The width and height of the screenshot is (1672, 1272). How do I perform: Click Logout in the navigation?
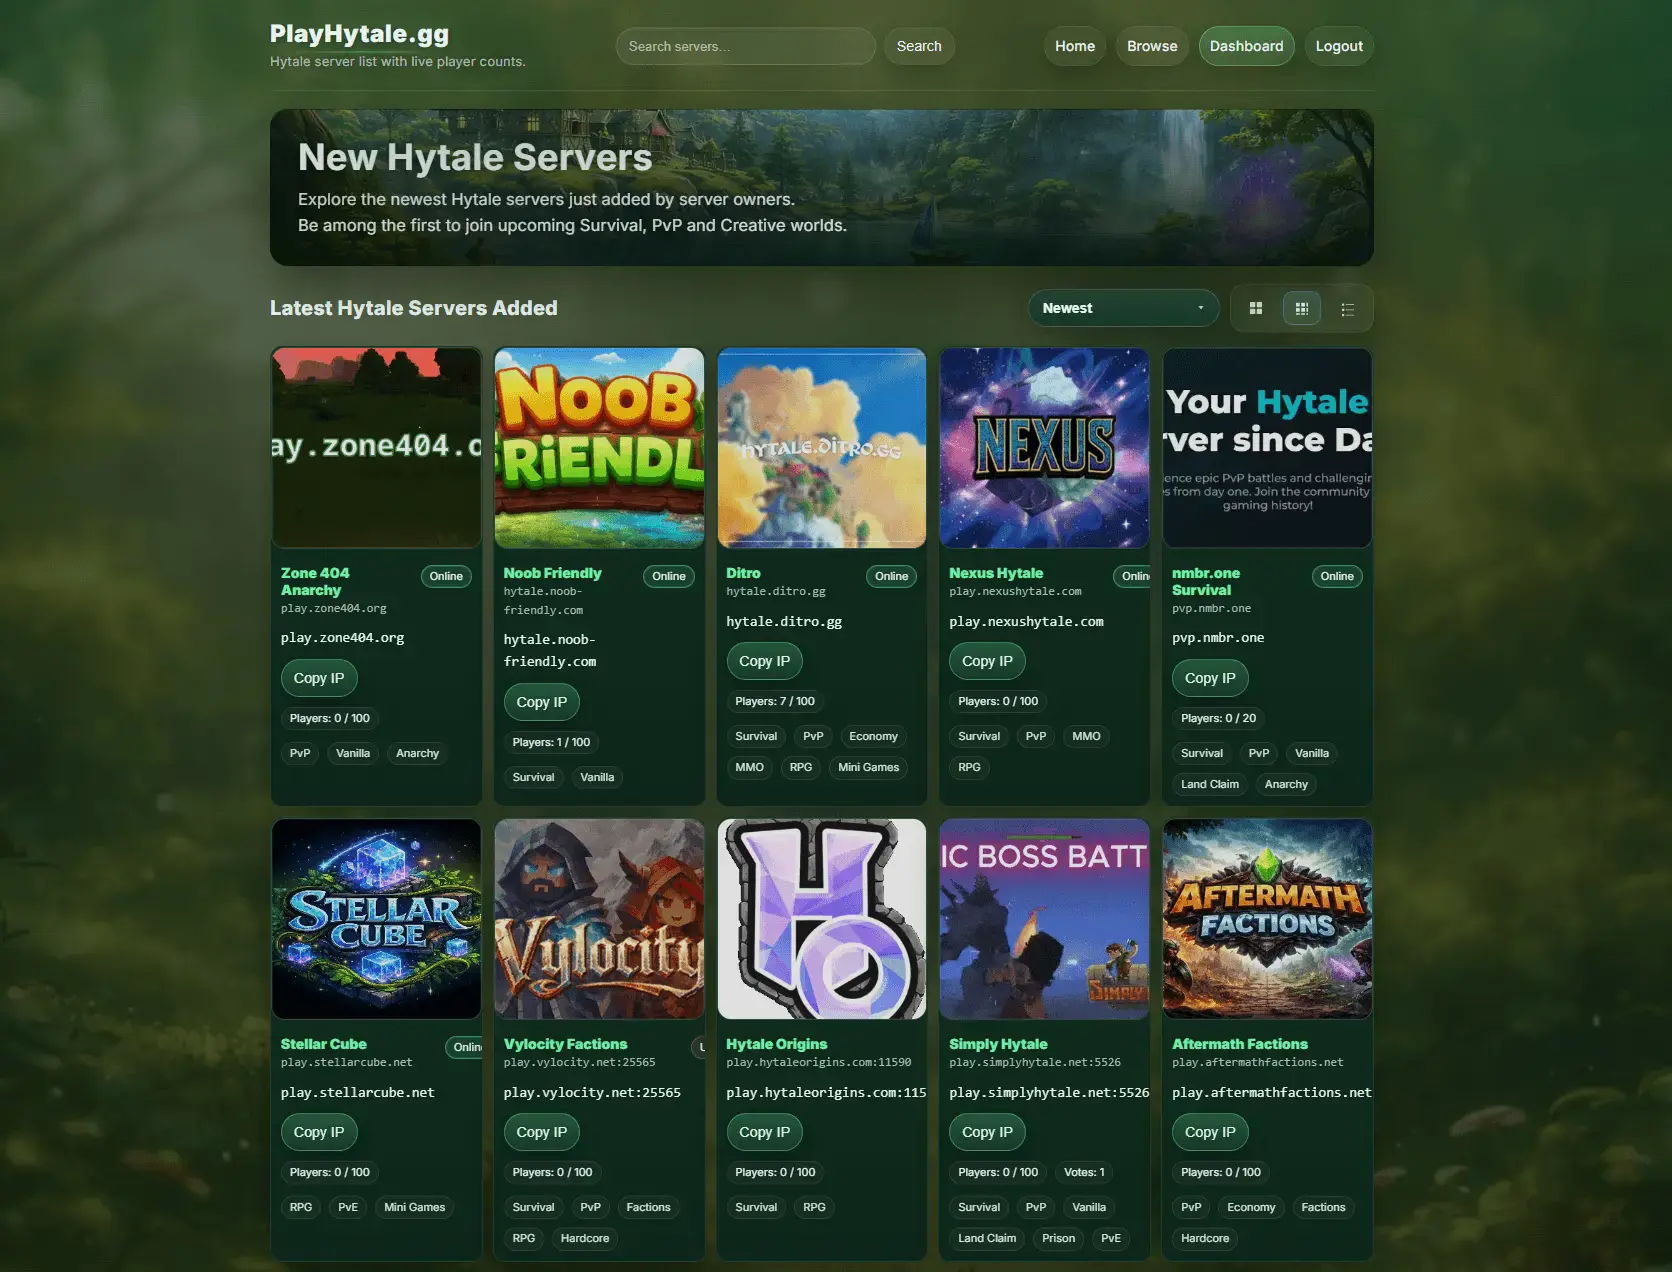pos(1339,46)
